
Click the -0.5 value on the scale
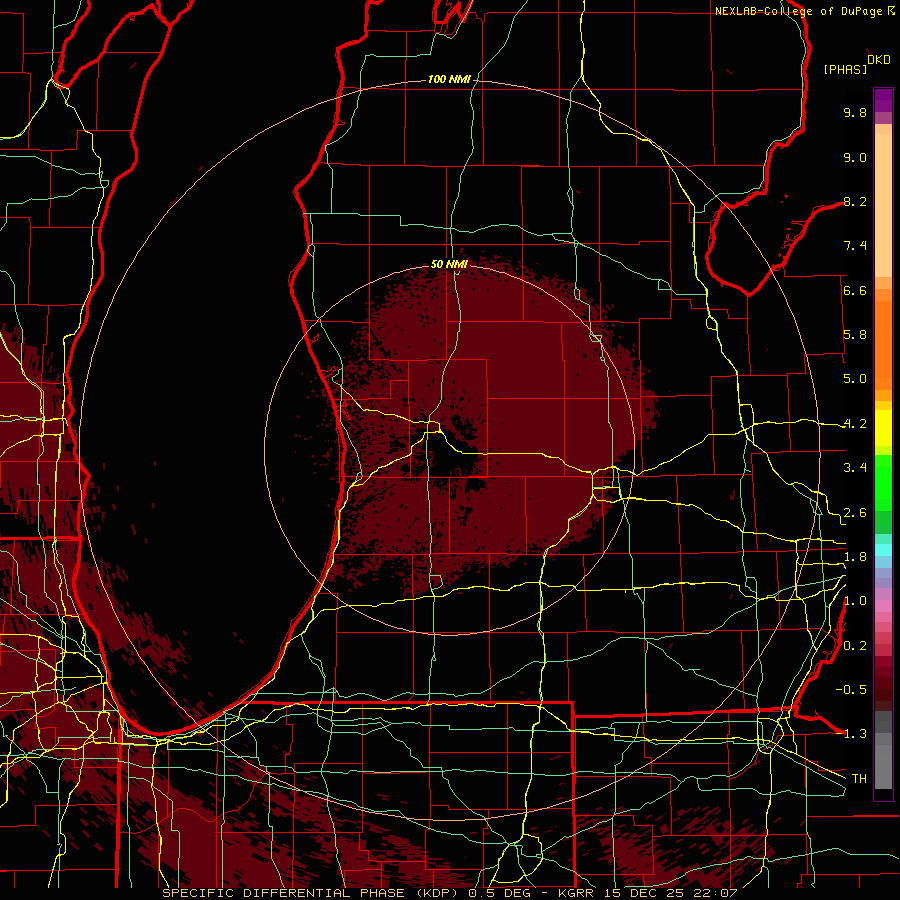[851, 690]
